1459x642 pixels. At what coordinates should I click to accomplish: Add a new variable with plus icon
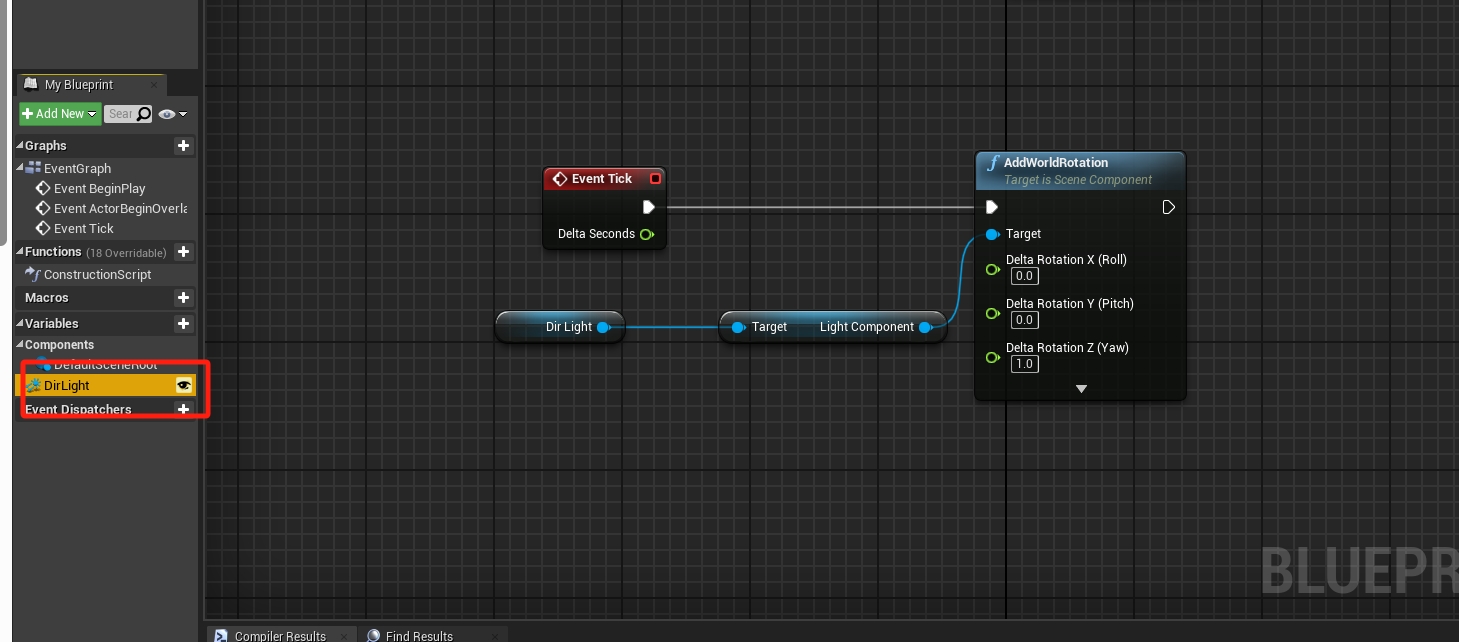pyautogui.click(x=183, y=324)
